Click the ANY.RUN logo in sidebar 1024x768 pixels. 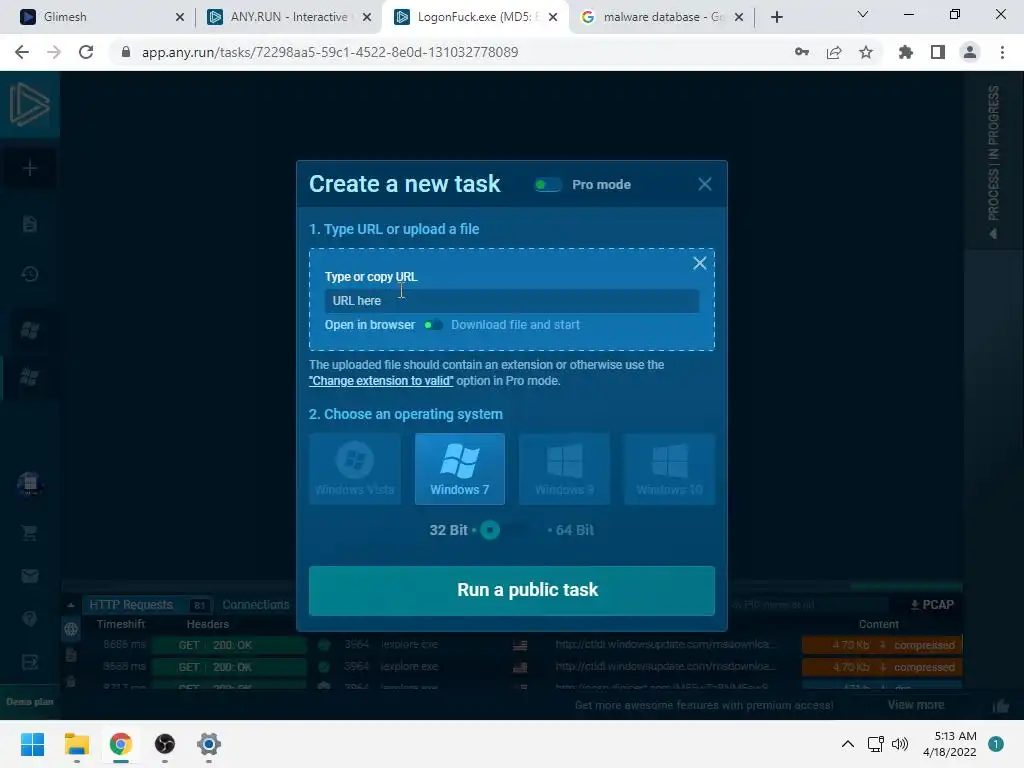click(29, 104)
